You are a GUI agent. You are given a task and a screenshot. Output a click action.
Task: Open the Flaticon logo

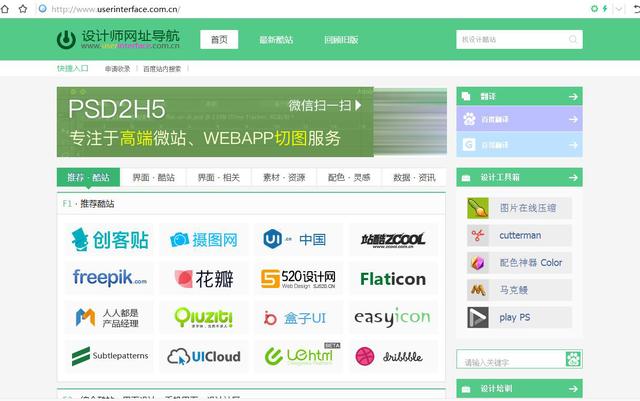coord(393,278)
